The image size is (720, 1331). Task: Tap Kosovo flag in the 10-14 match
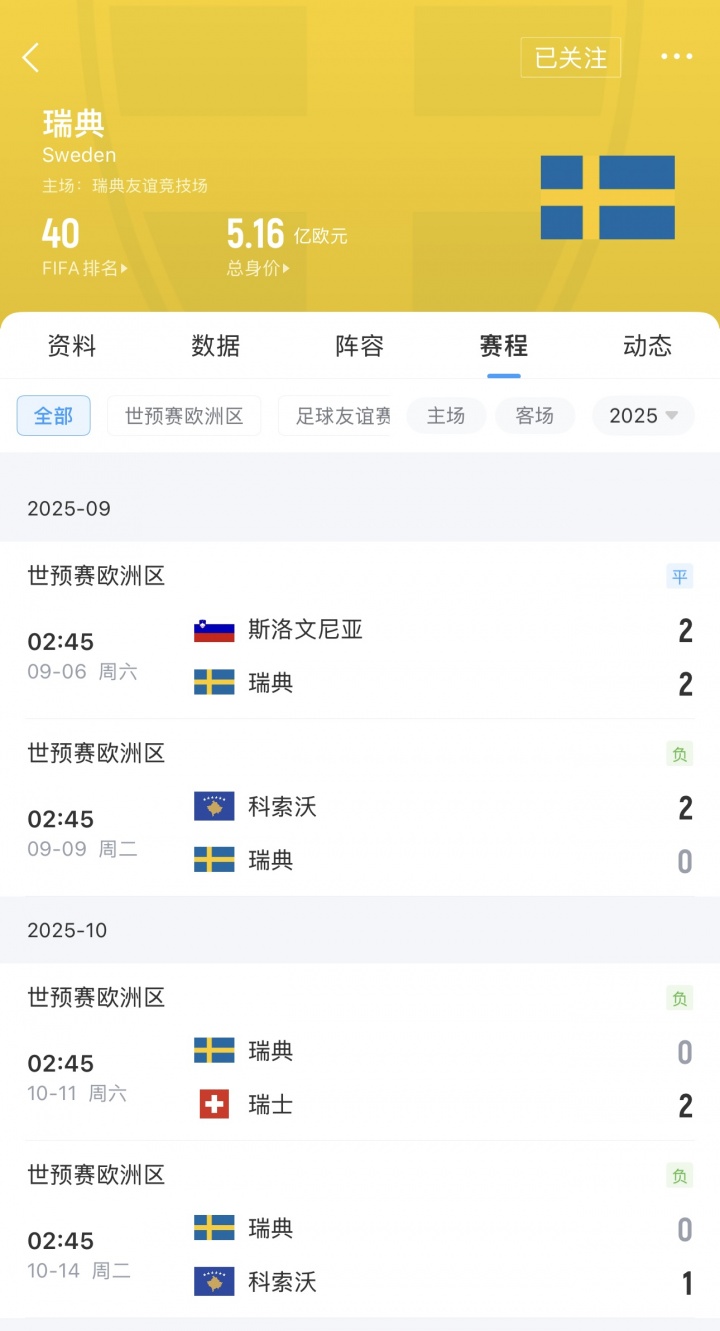pos(214,1282)
